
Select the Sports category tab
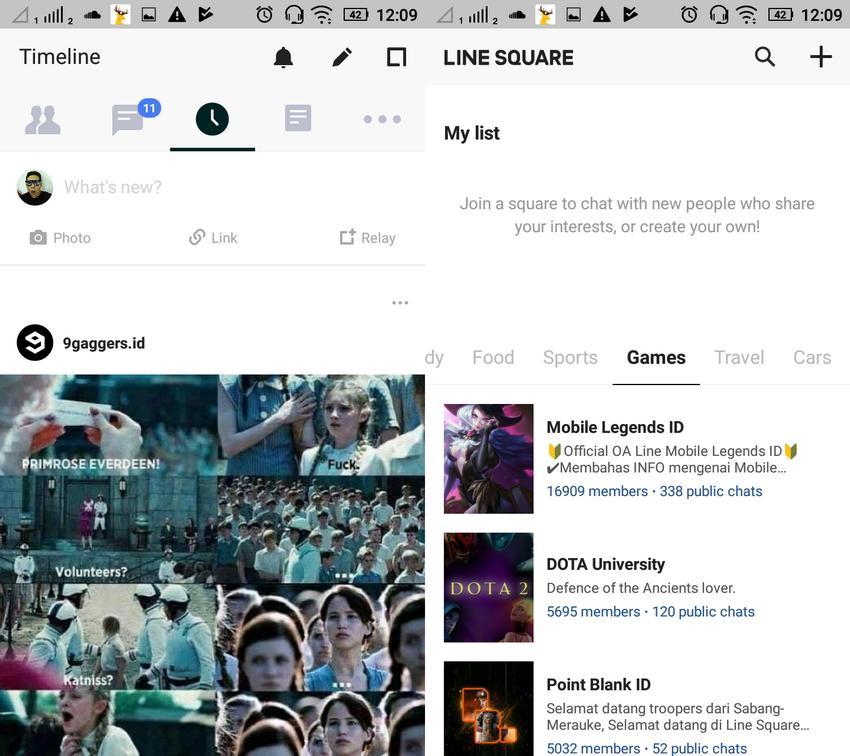(x=570, y=358)
